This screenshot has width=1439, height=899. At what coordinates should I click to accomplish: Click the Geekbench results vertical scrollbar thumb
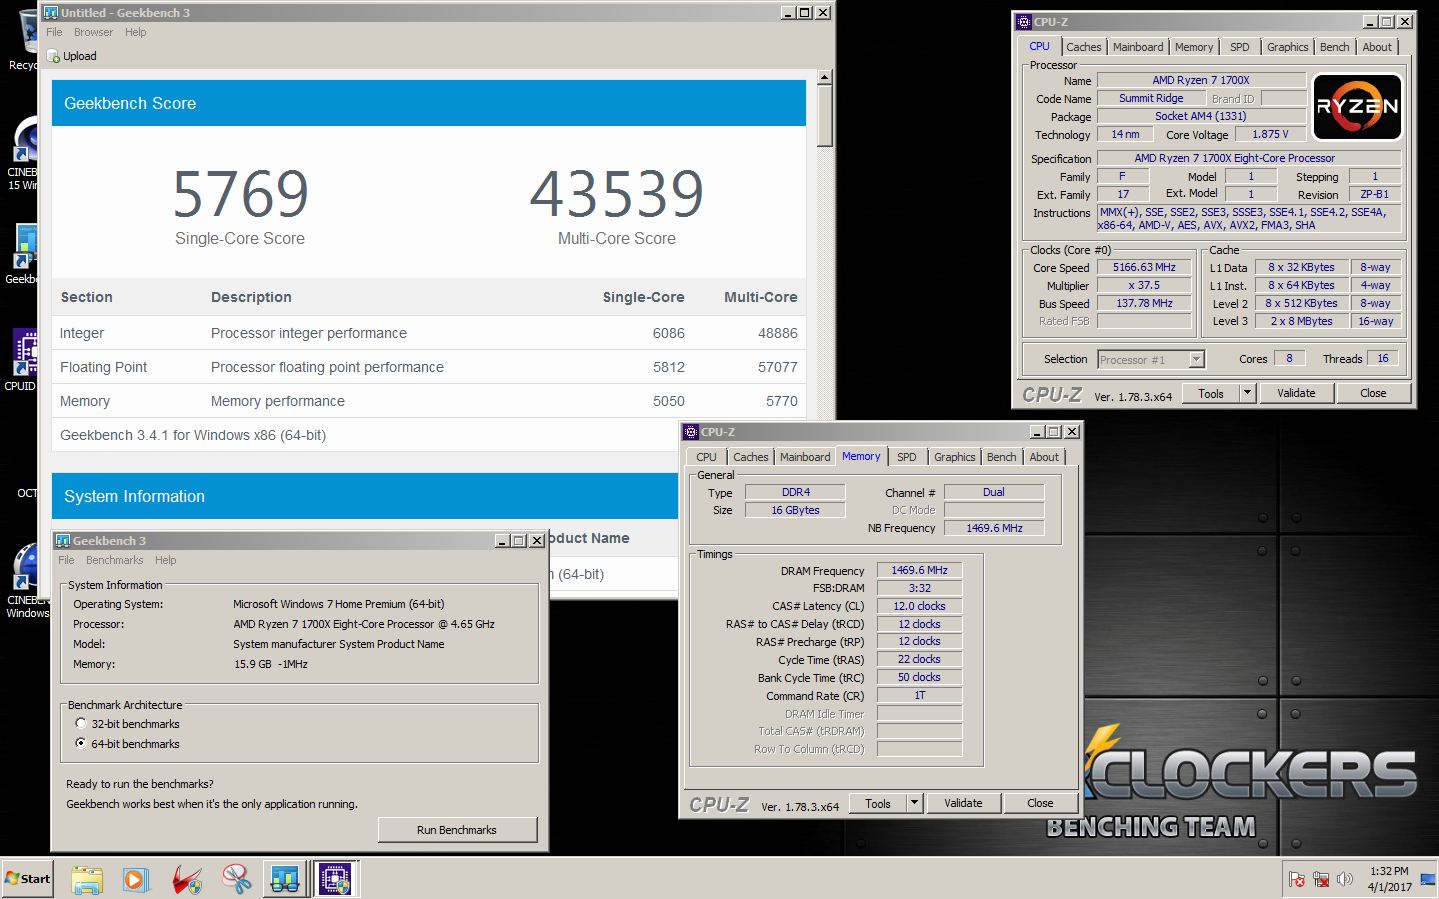coord(824,117)
